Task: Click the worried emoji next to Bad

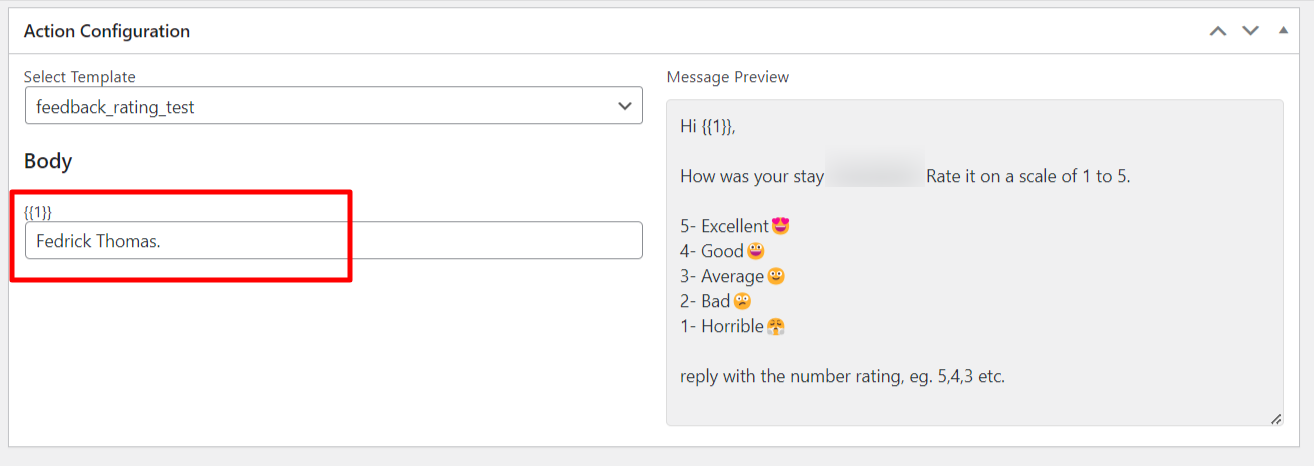Action: tap(742, 301)
